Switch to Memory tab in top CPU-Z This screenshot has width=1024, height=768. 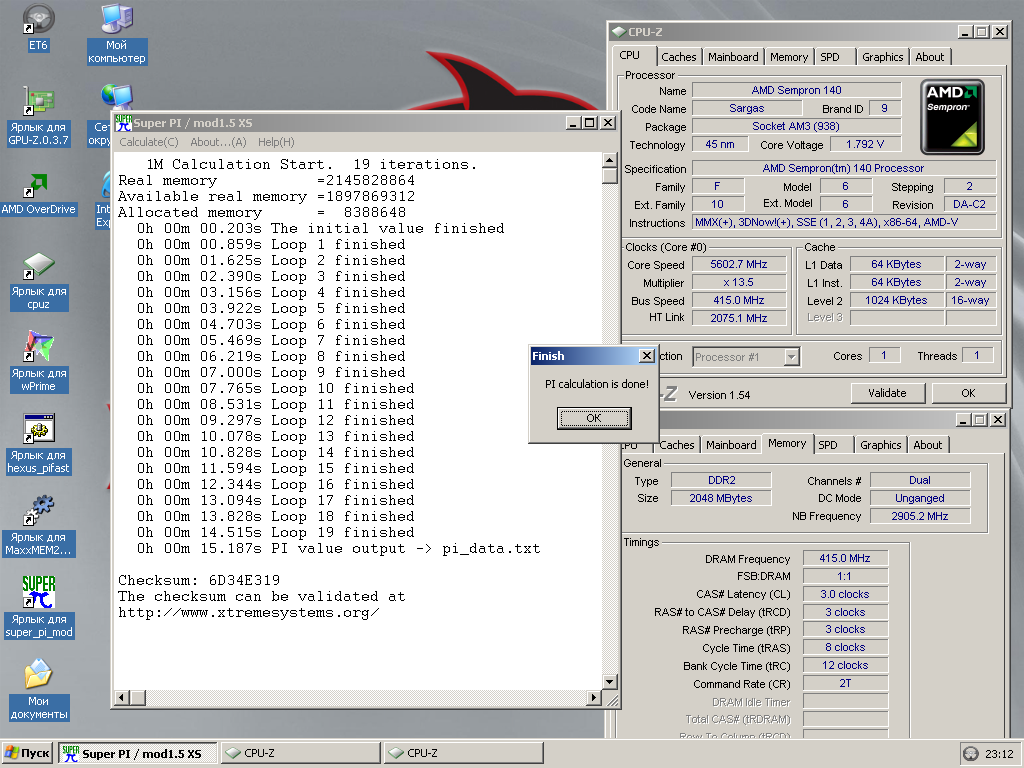[x=789, y=57]
